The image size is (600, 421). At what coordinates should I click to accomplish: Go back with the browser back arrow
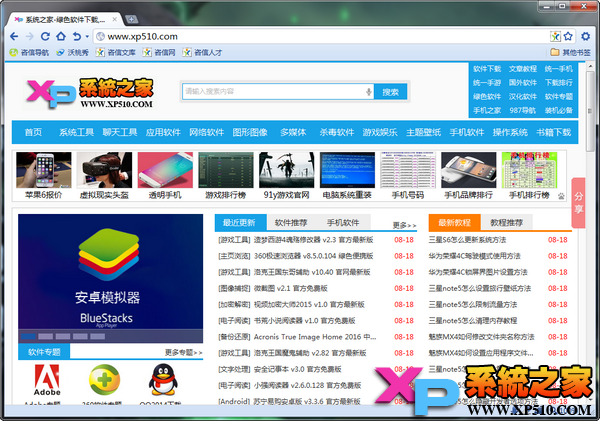(14, 36)
